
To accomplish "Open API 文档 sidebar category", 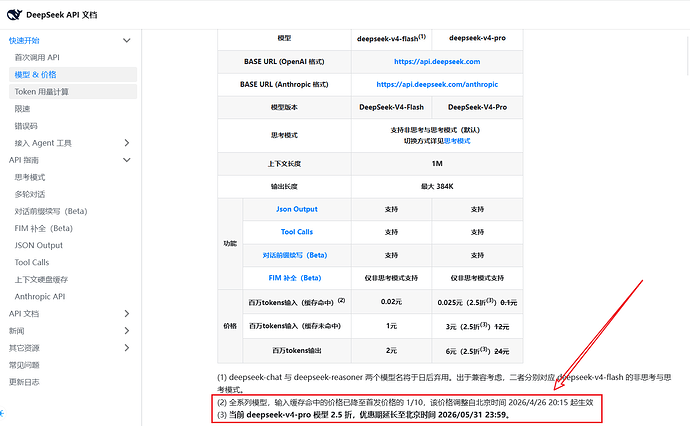I will (x=24, y=313).
